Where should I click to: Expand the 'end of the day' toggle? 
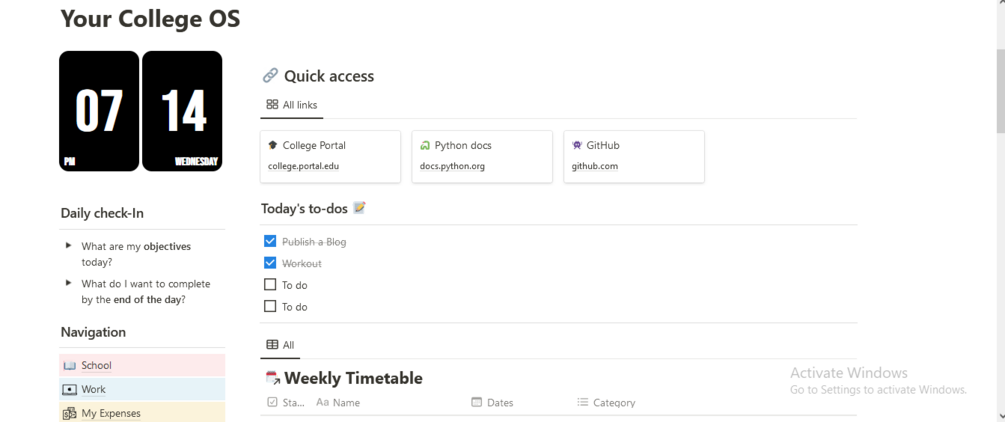pos(68,283)
